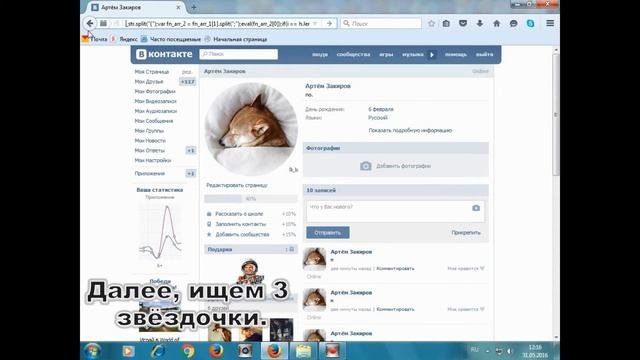Open Мои Видеозаписи in the sidebar
The image size is (640, 360).
point(156,101)
